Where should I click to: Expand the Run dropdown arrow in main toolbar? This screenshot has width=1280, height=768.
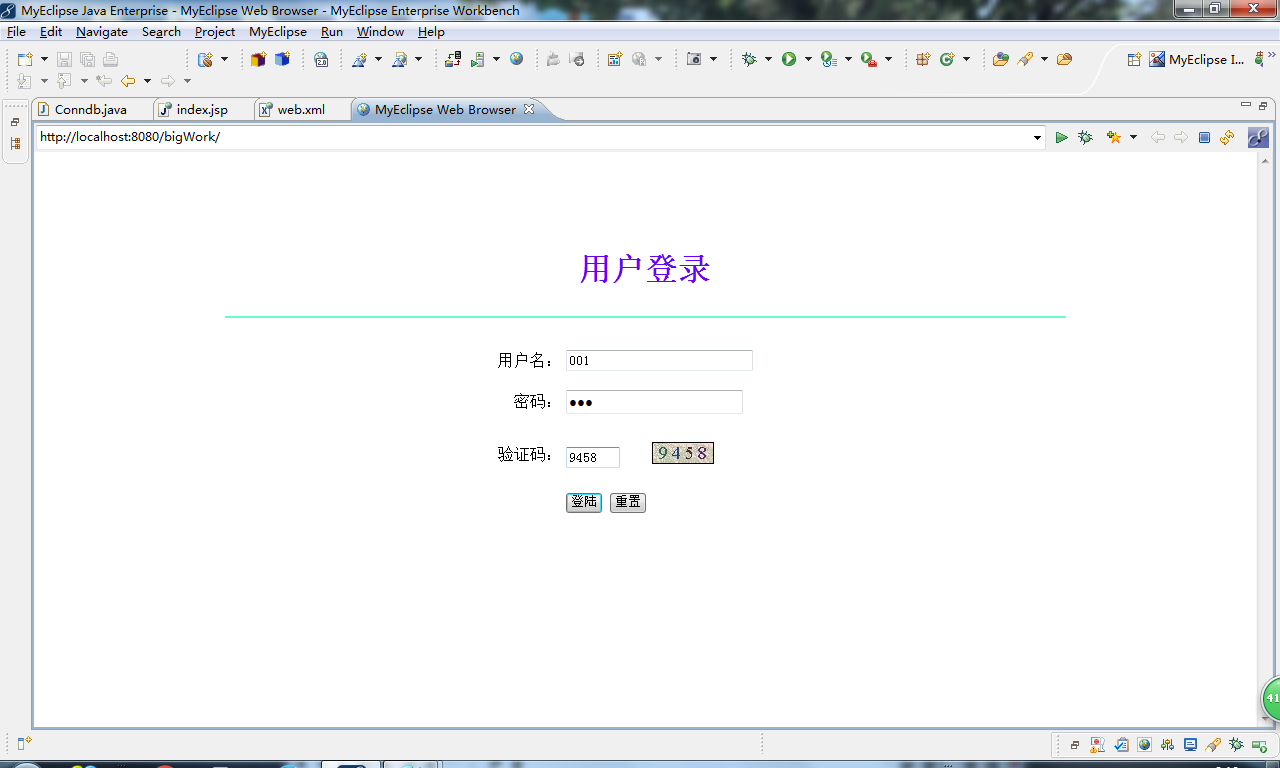[x=808, y=60]
